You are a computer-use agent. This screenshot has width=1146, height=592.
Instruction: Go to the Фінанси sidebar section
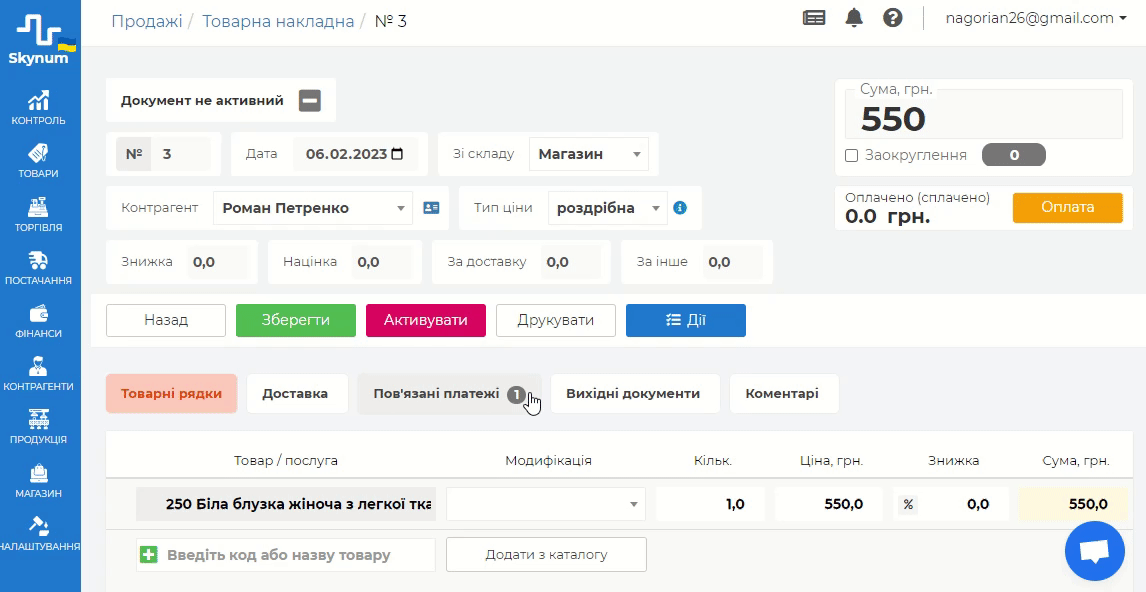click(39, 321)
